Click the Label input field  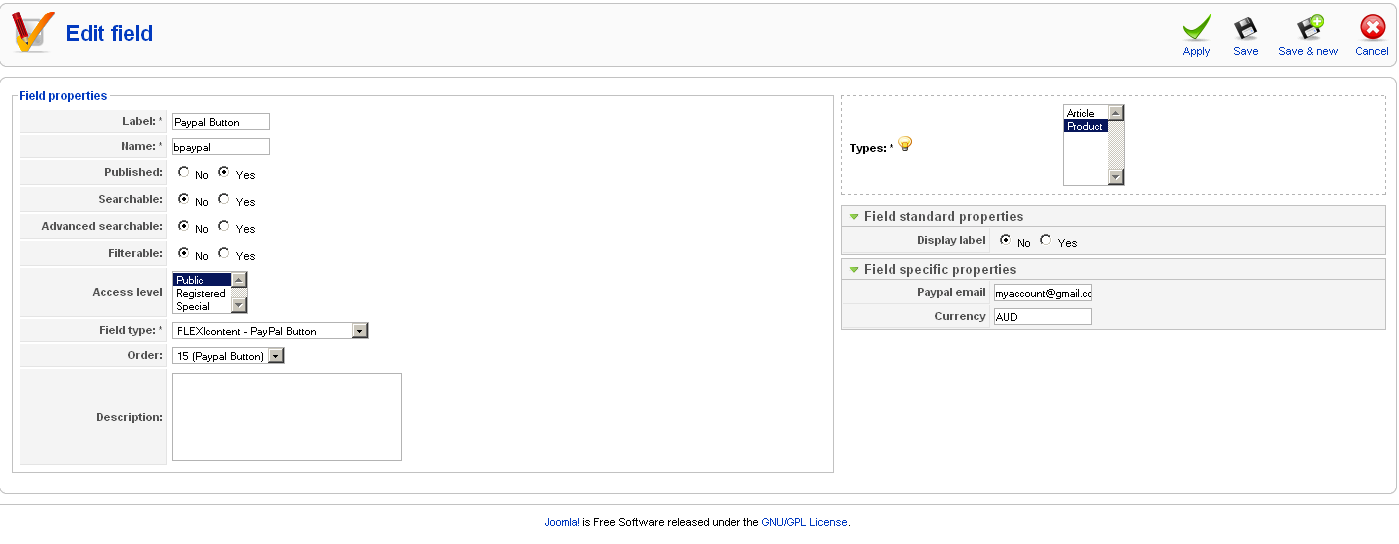[x=221, y=122]
